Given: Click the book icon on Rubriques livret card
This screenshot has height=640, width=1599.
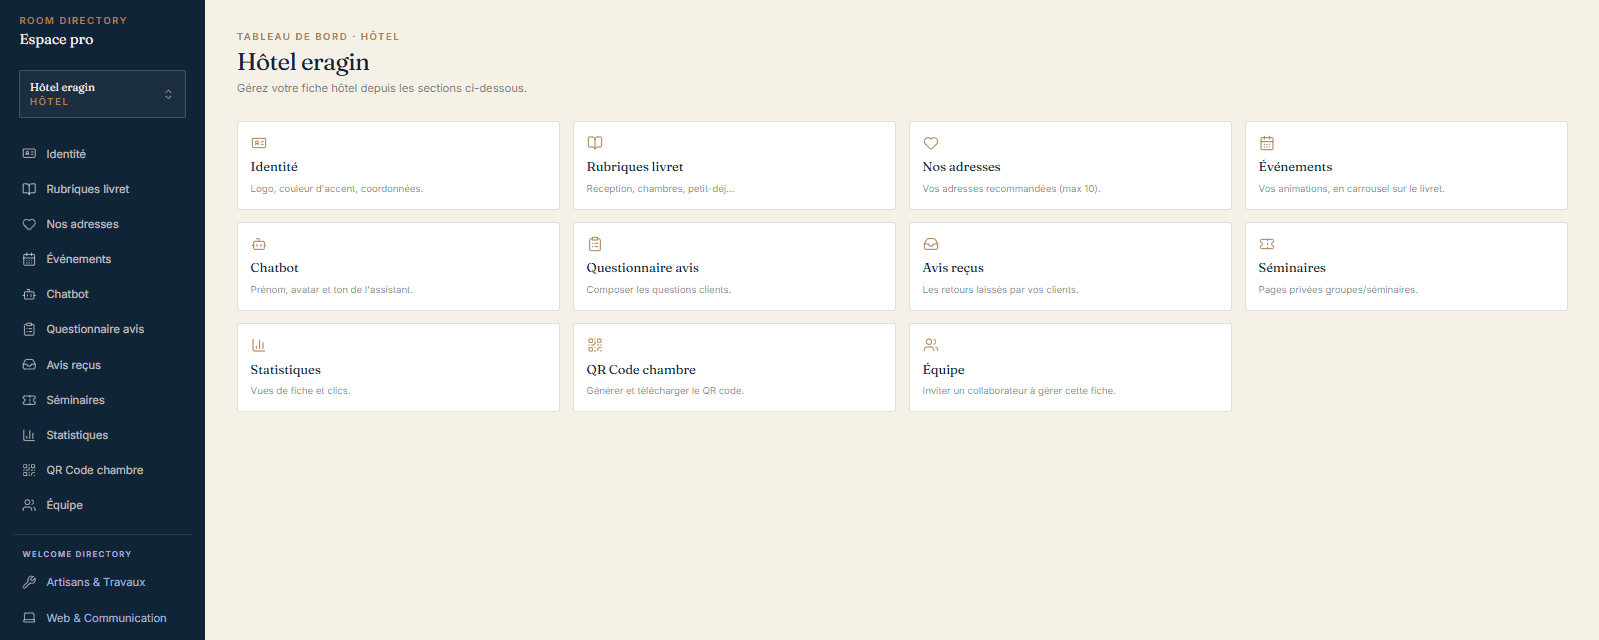Looking at the screenshot, I should tap(595, 143).
